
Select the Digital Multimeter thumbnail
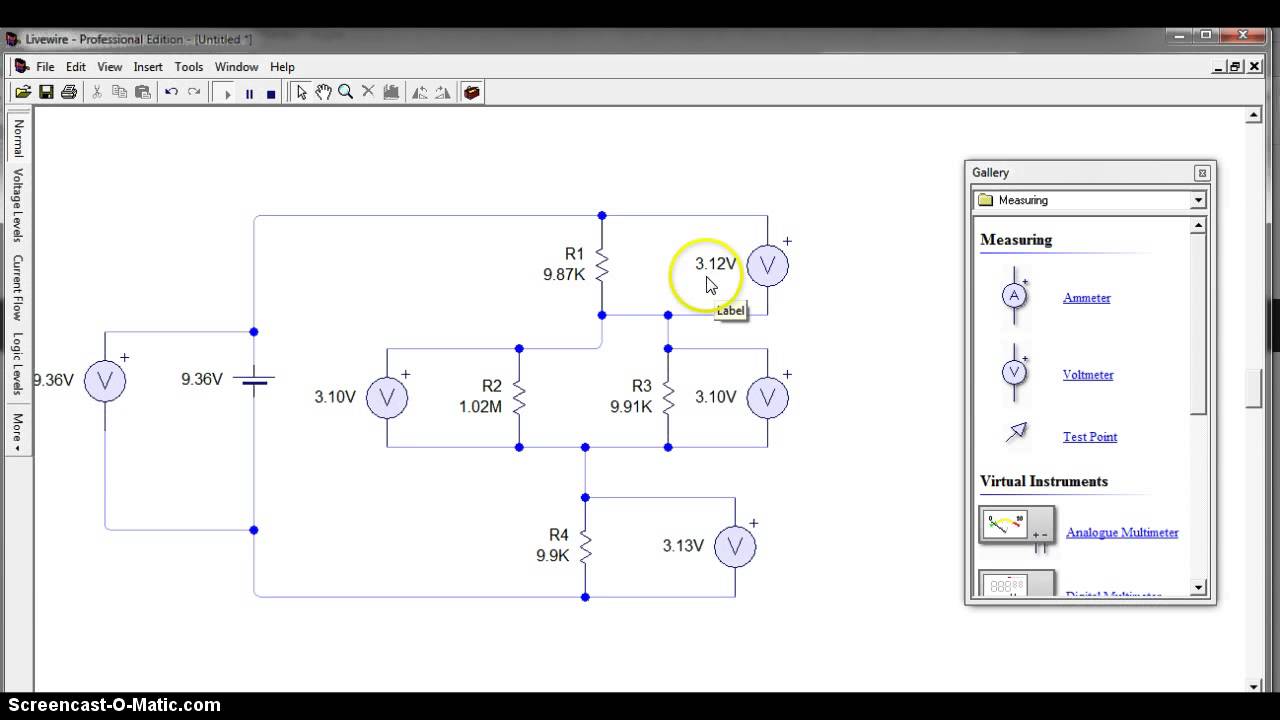(1017, 583)
